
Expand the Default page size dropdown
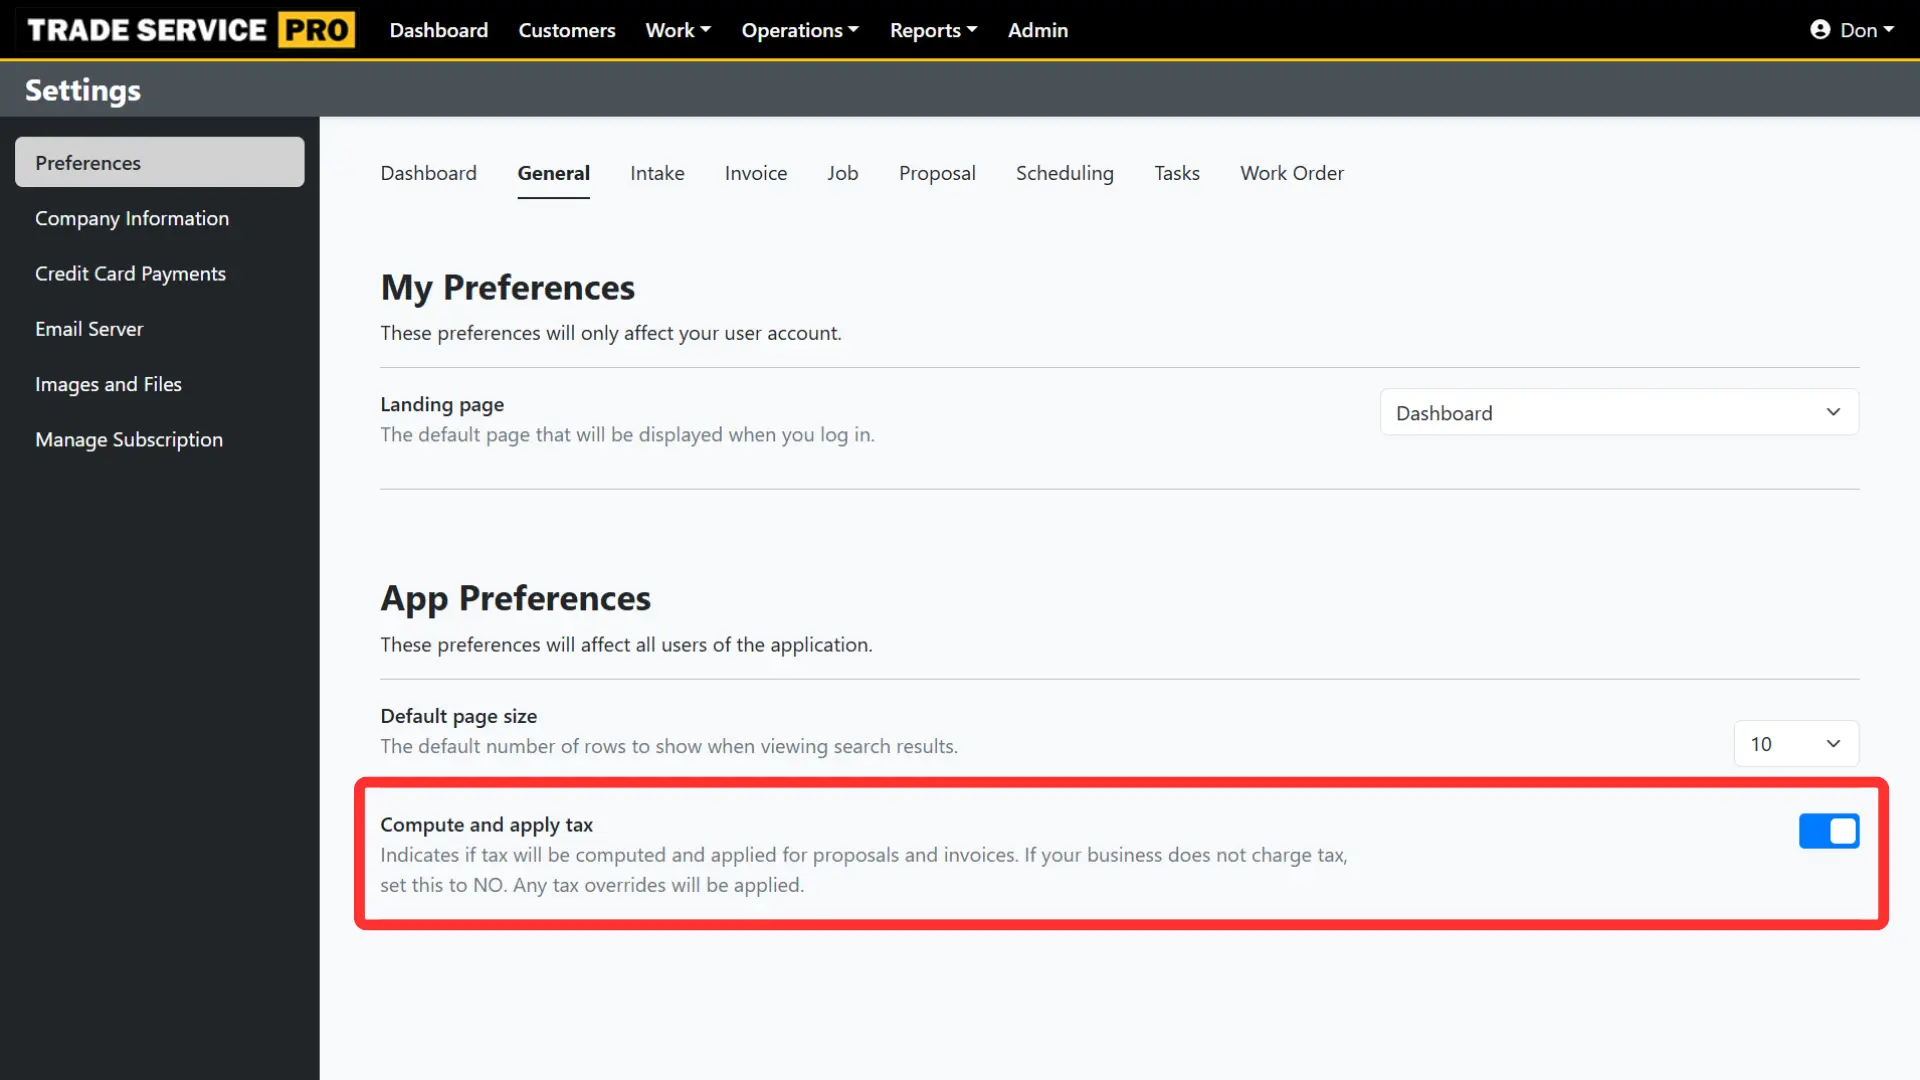point(1796,742)
